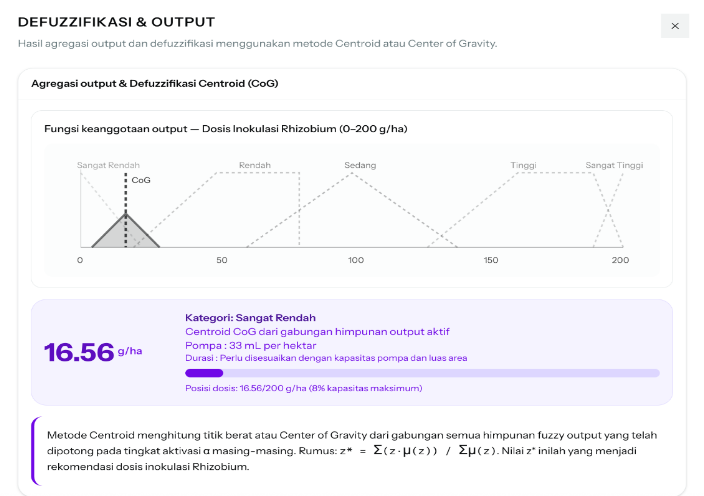Screen dimensions: 704x496
Task: Click the CoG label on chart
Action: point(141,180)
